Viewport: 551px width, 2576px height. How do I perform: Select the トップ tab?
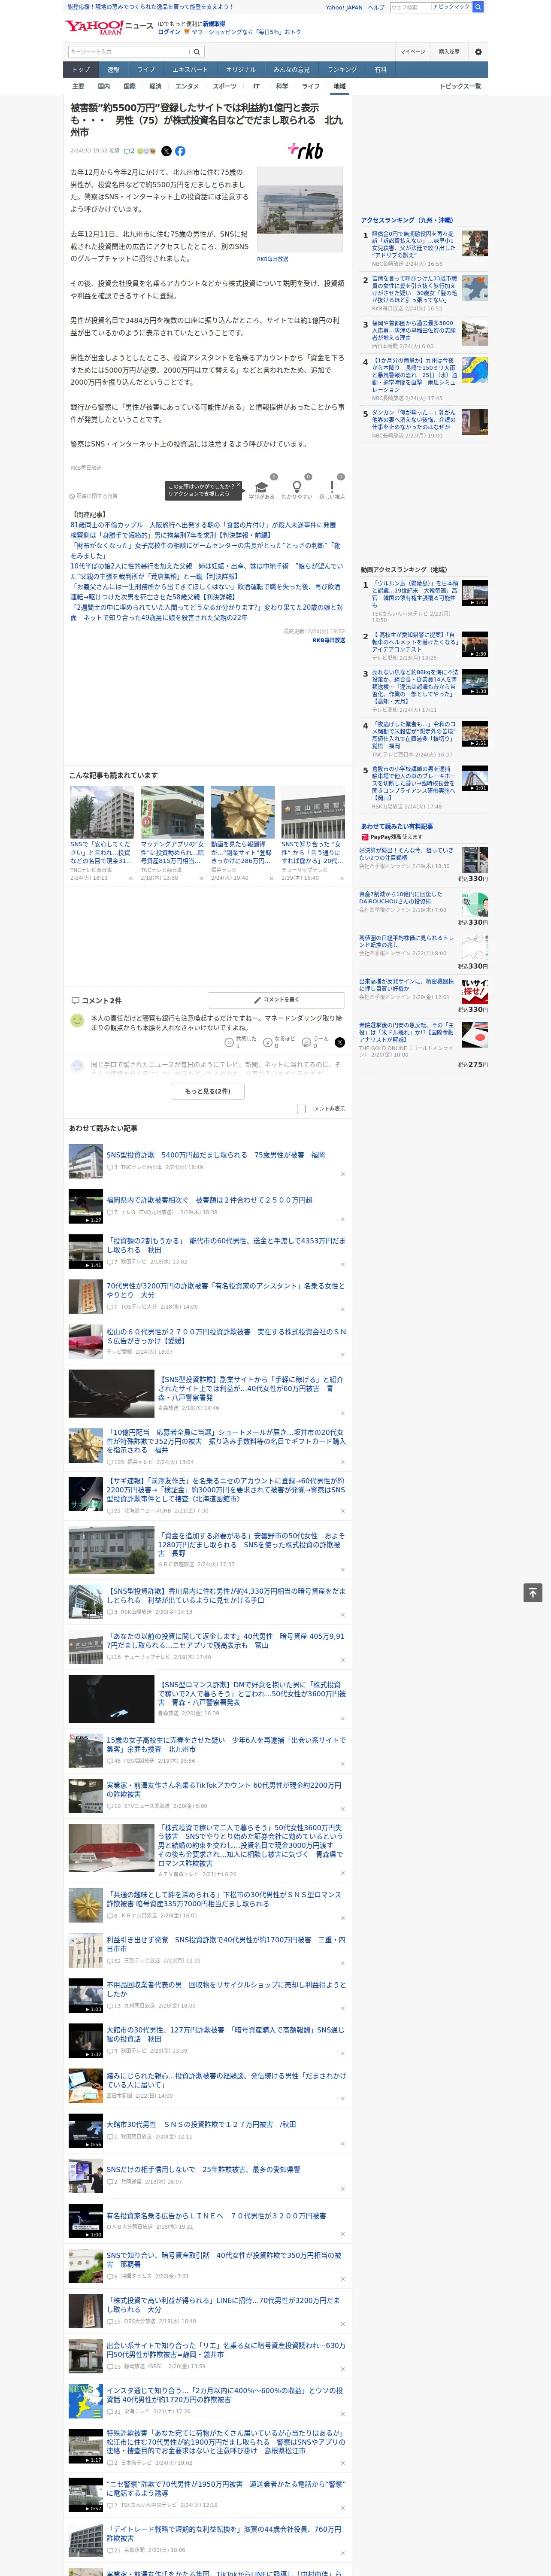click(81, 70)
